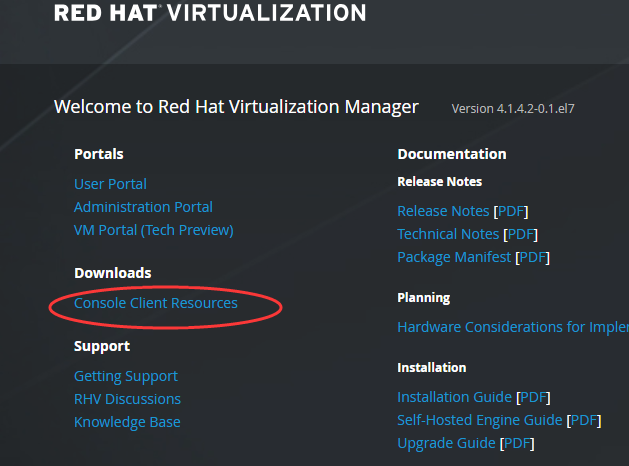Image resolution: width=629 pixels, height=466 pixels.
Task: Open the Installation Guide link
Action: point(454,397)
